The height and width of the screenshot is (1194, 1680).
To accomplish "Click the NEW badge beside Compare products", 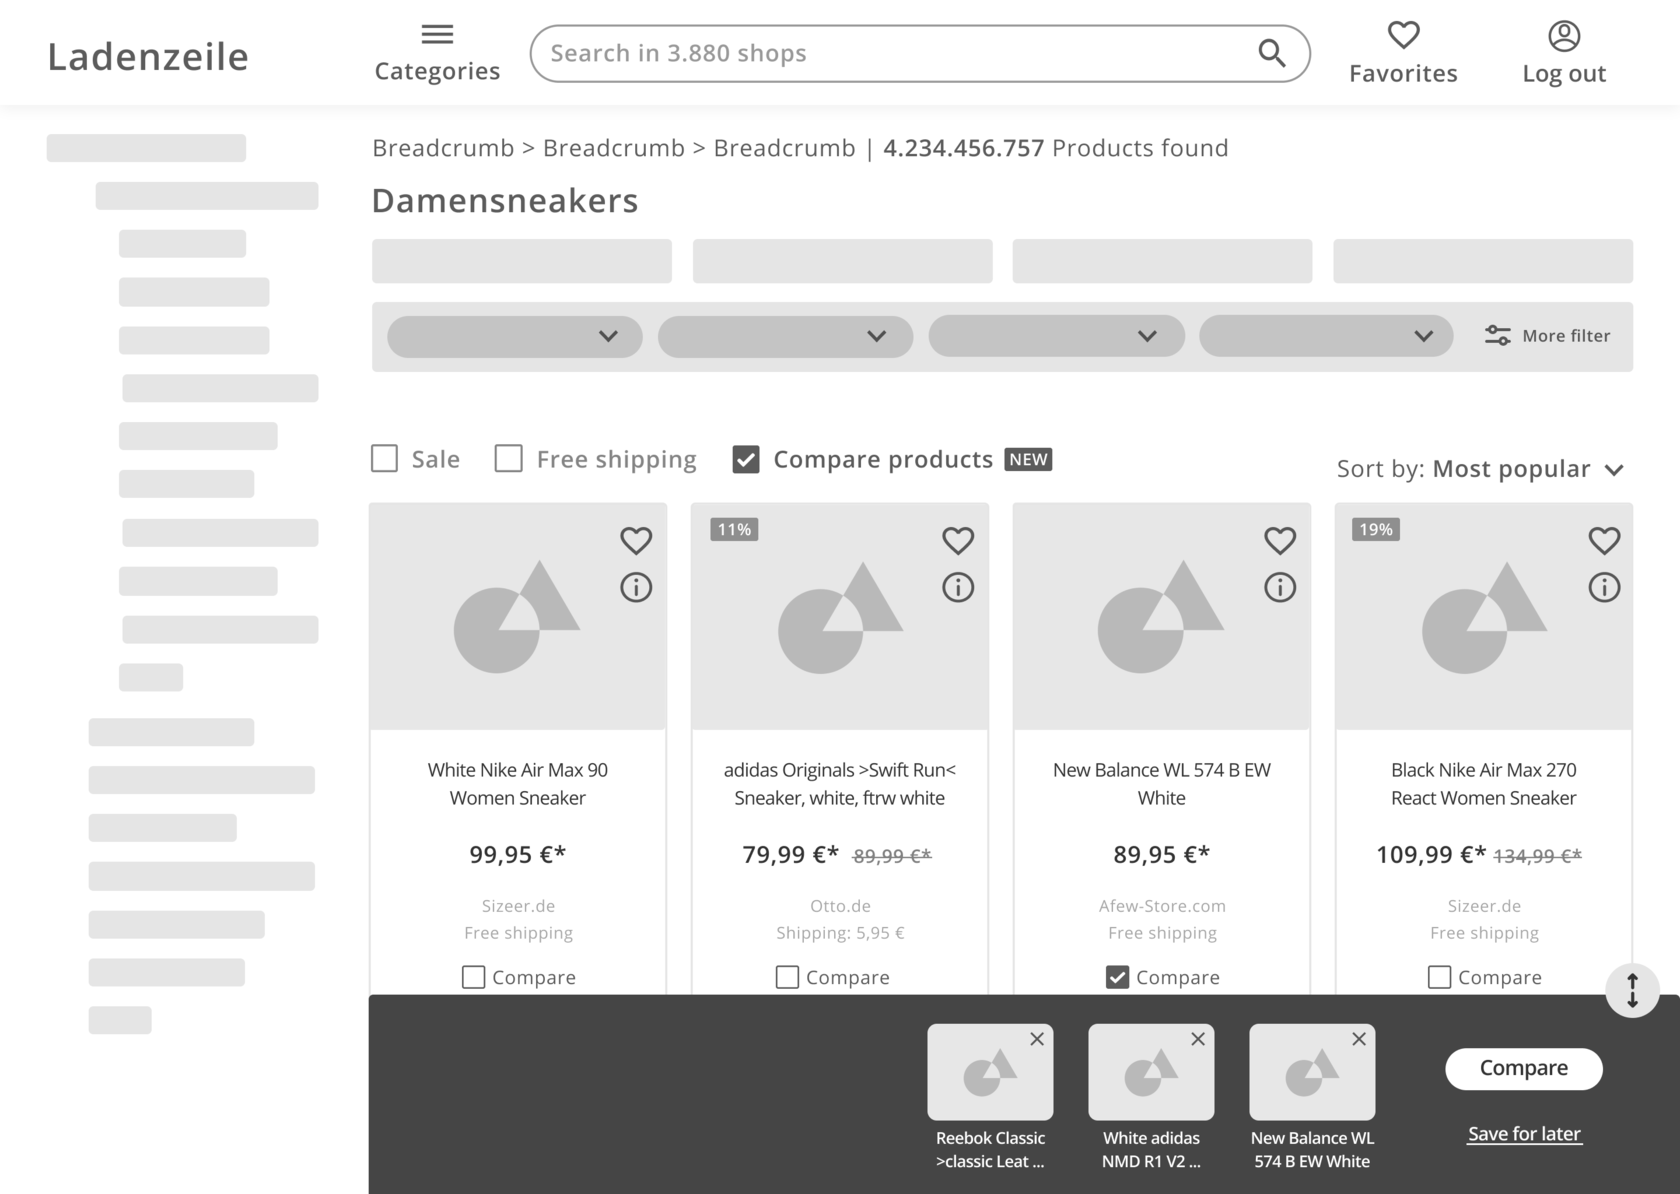I will 1028,459.
